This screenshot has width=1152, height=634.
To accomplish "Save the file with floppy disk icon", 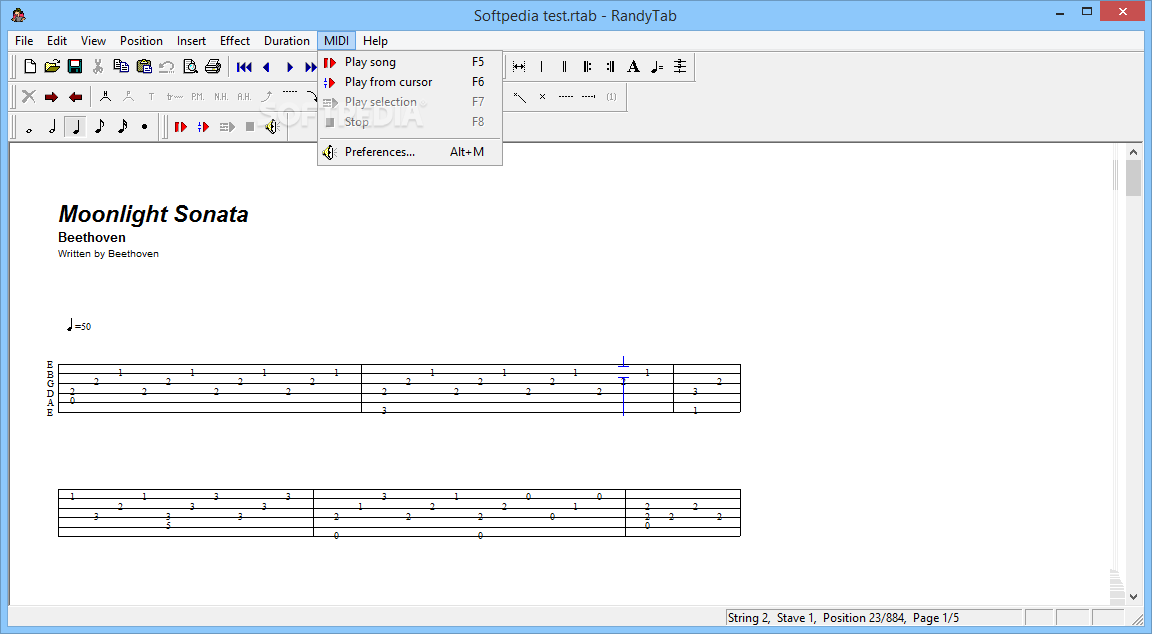I will coord(75,67).
